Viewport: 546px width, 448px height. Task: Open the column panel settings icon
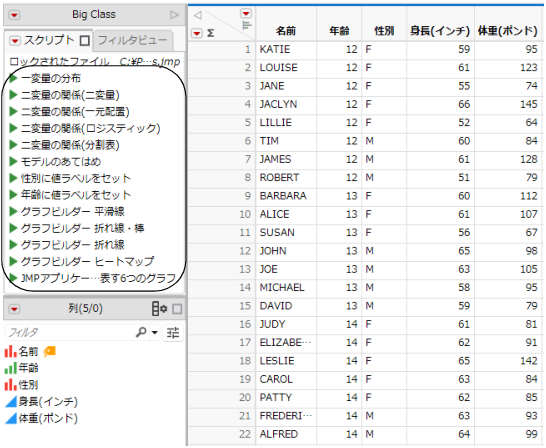[160, 309]
